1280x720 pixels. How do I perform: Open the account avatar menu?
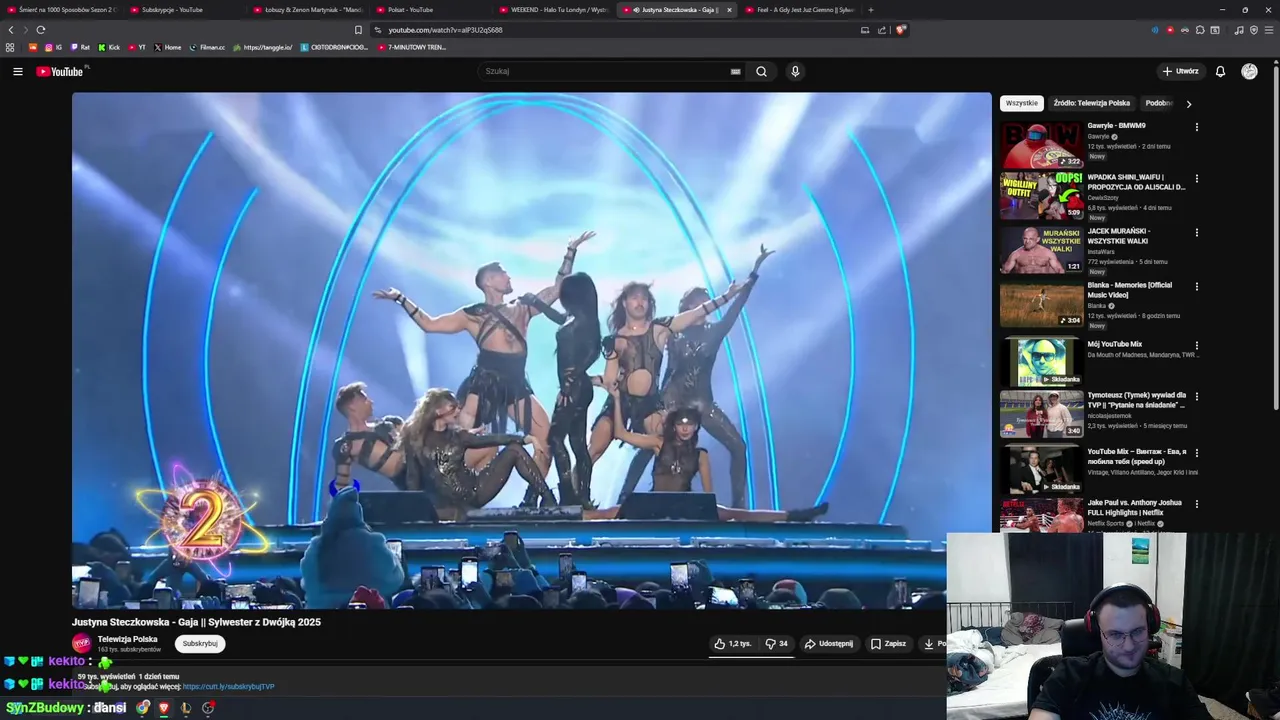tap(1249, 71)
